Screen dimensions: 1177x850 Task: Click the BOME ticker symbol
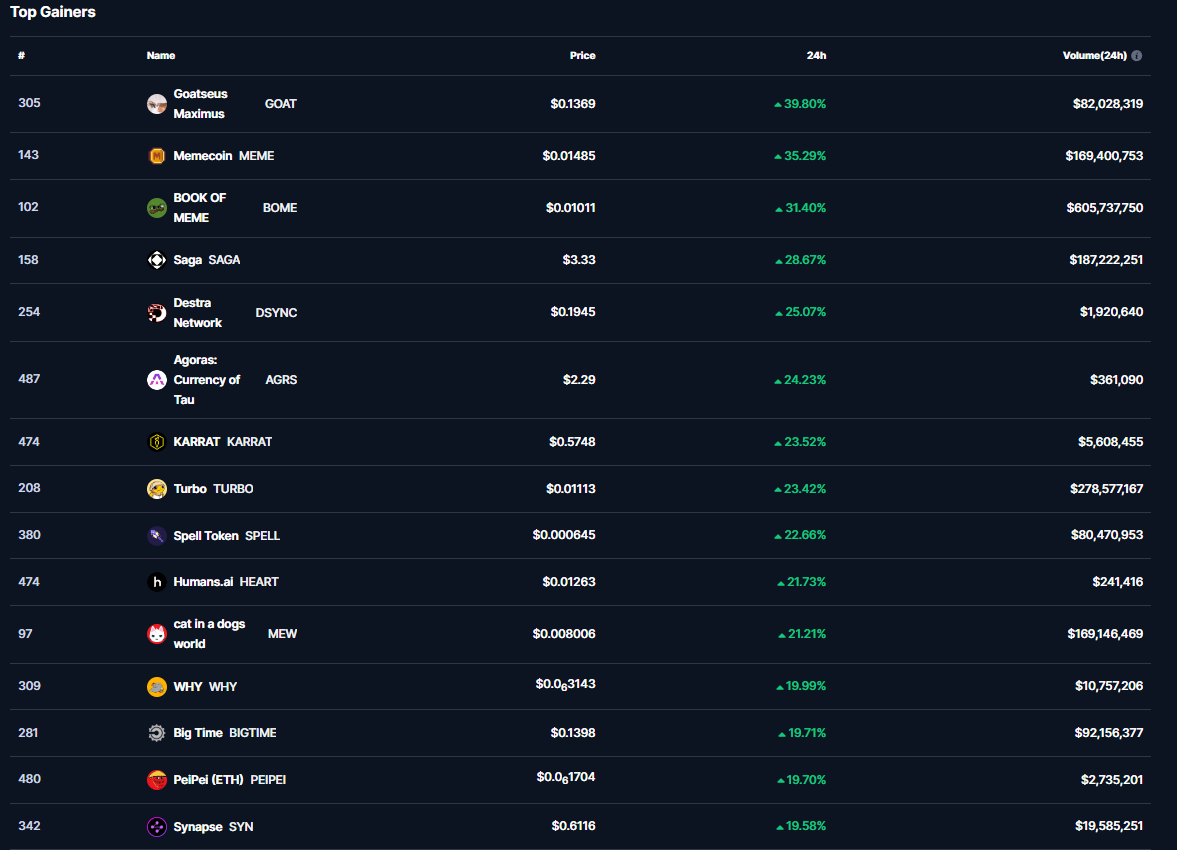click(280, 208)
